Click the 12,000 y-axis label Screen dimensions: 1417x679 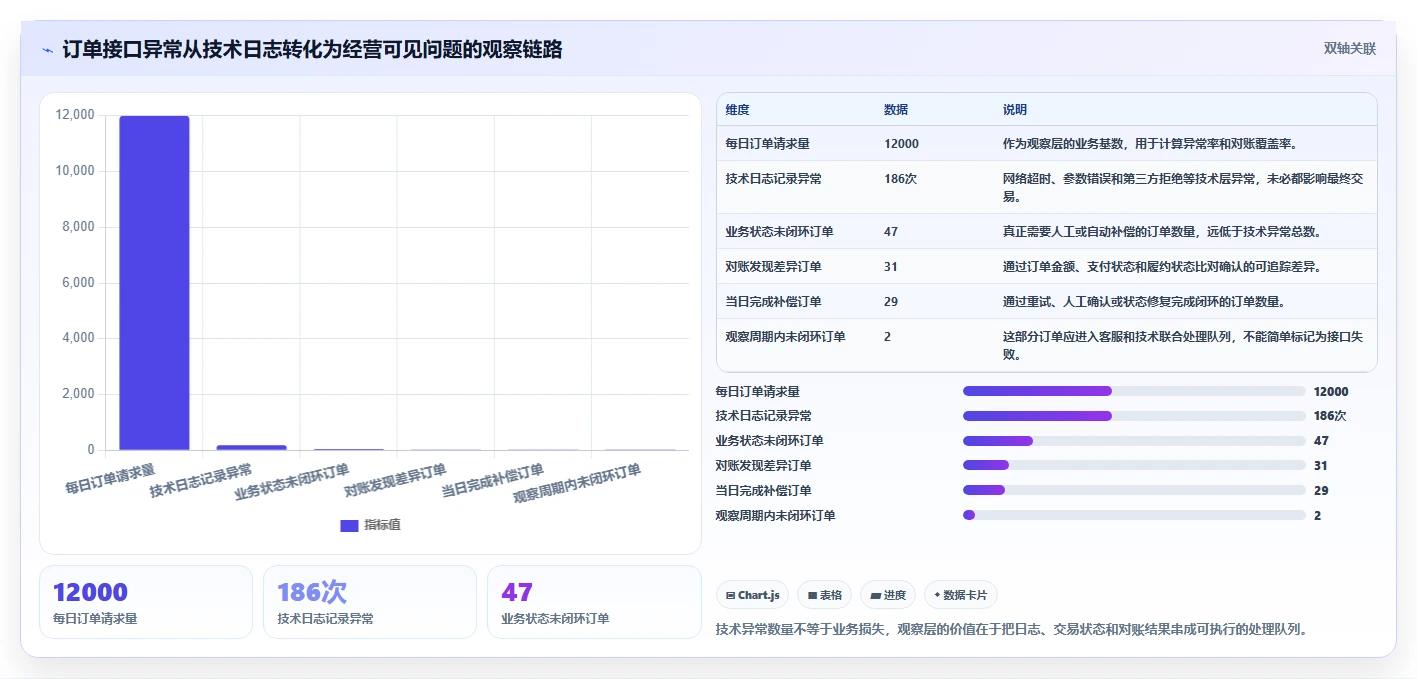75,115
